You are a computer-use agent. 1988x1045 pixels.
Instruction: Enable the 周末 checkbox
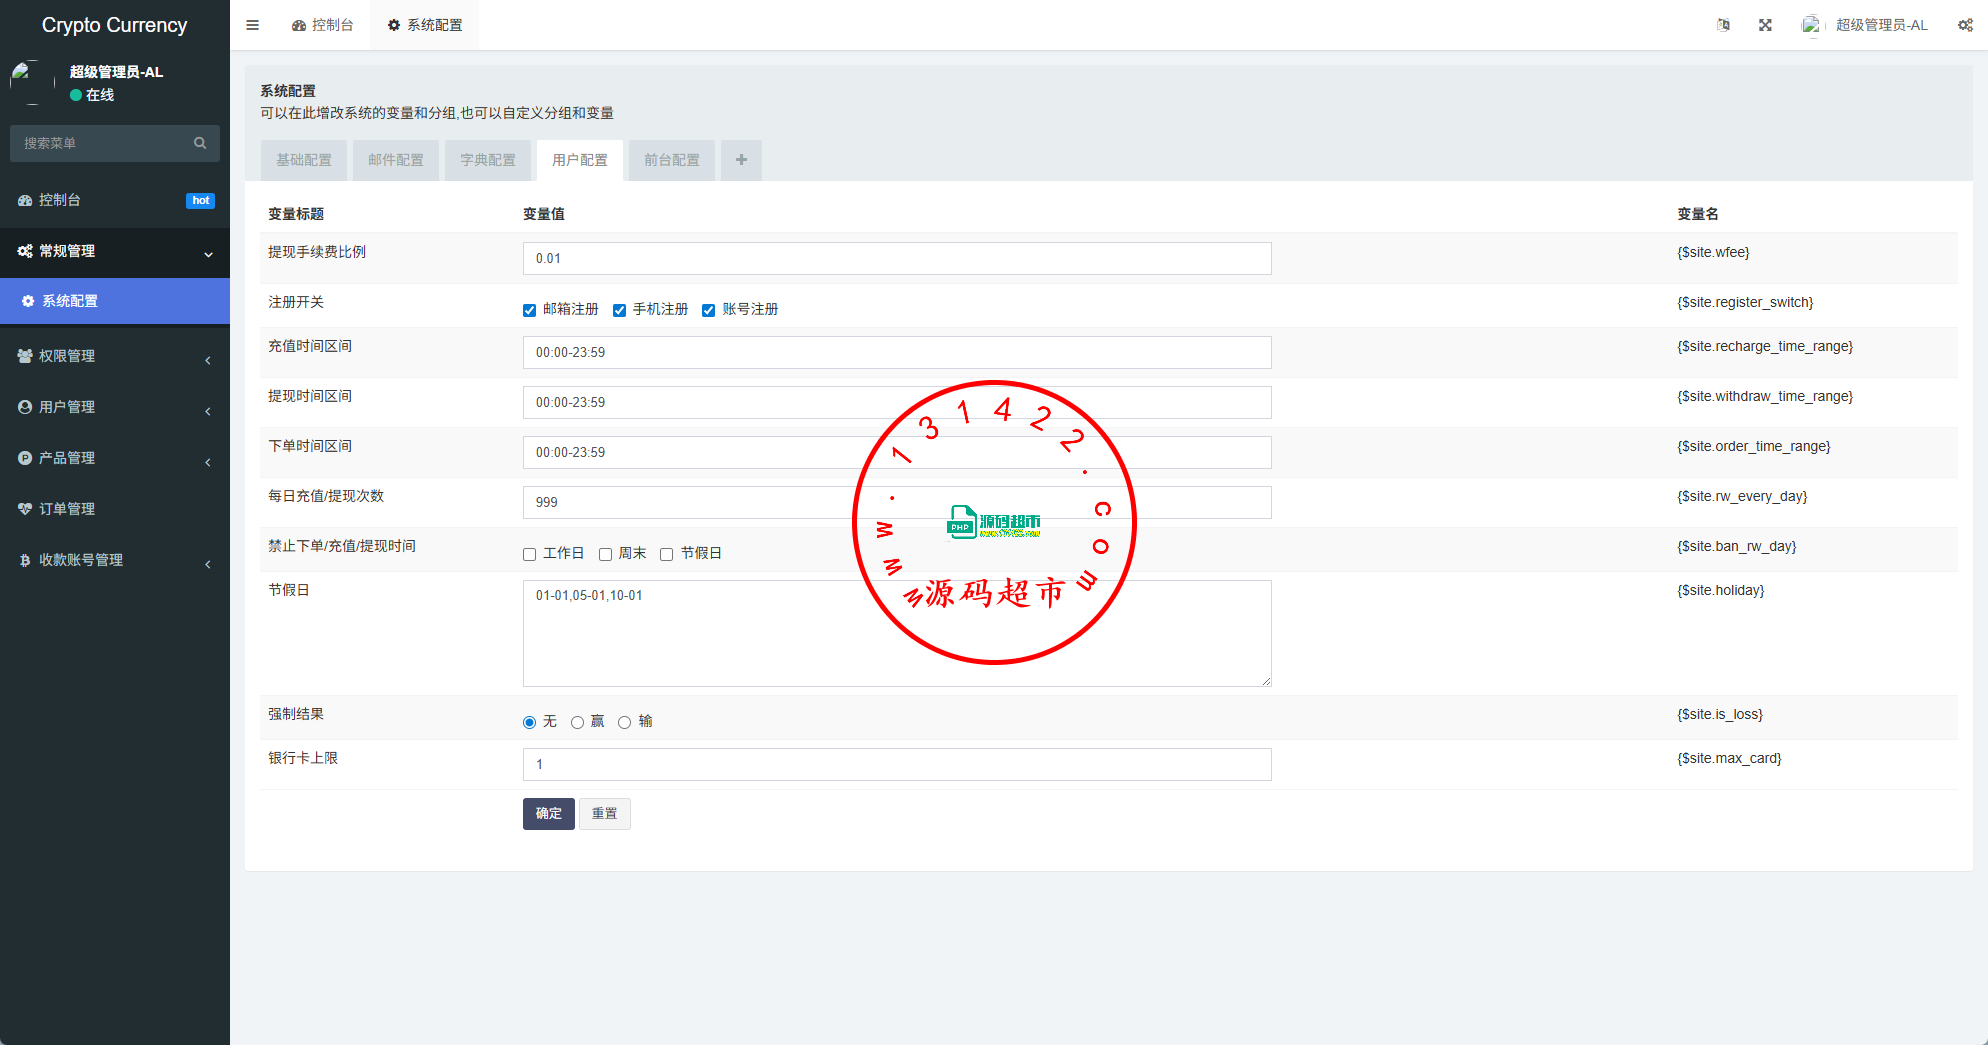click(x=606, y=554)
